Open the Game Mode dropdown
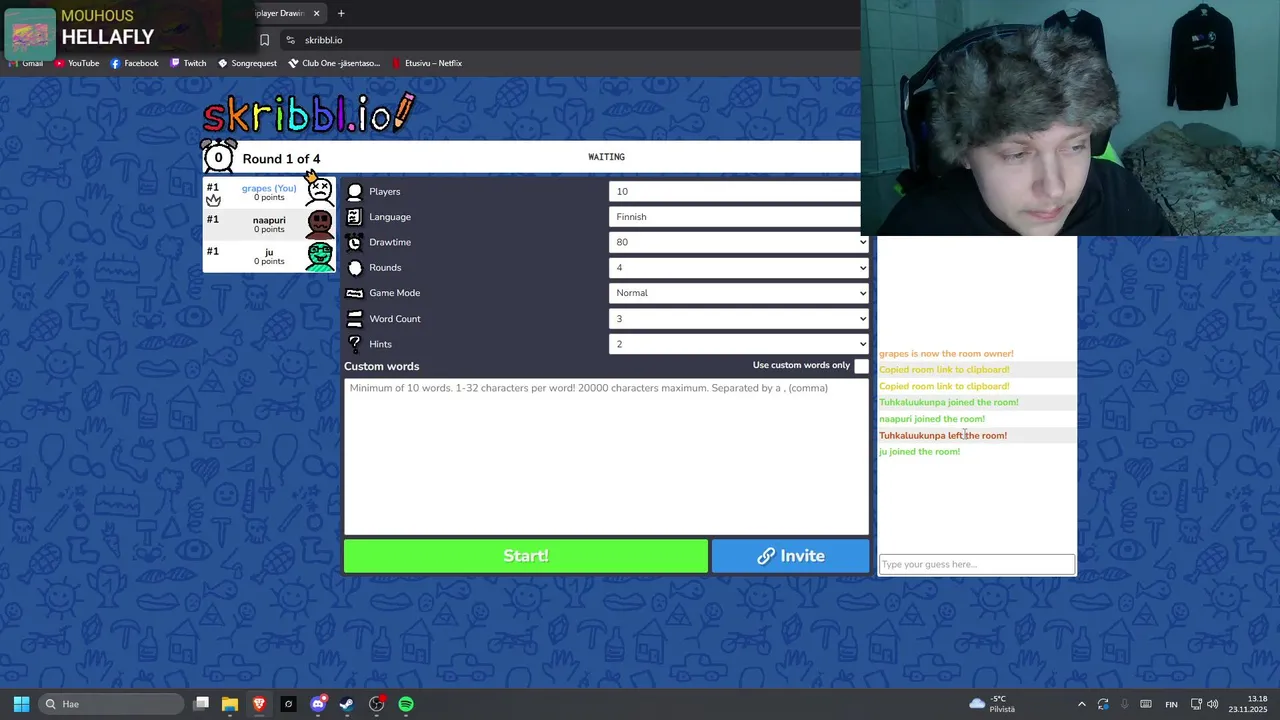This screenshot has width=1280, height=720. click(x=738, y=293)
